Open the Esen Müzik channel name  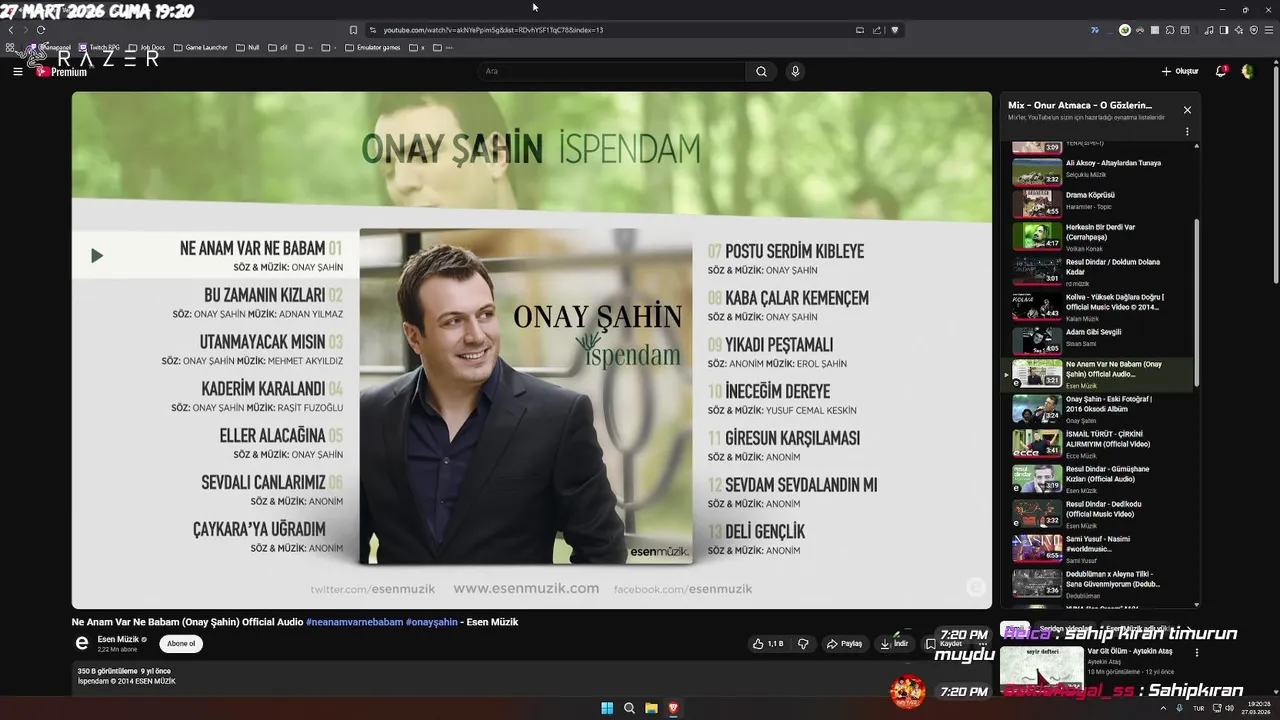tap(118, 639)
